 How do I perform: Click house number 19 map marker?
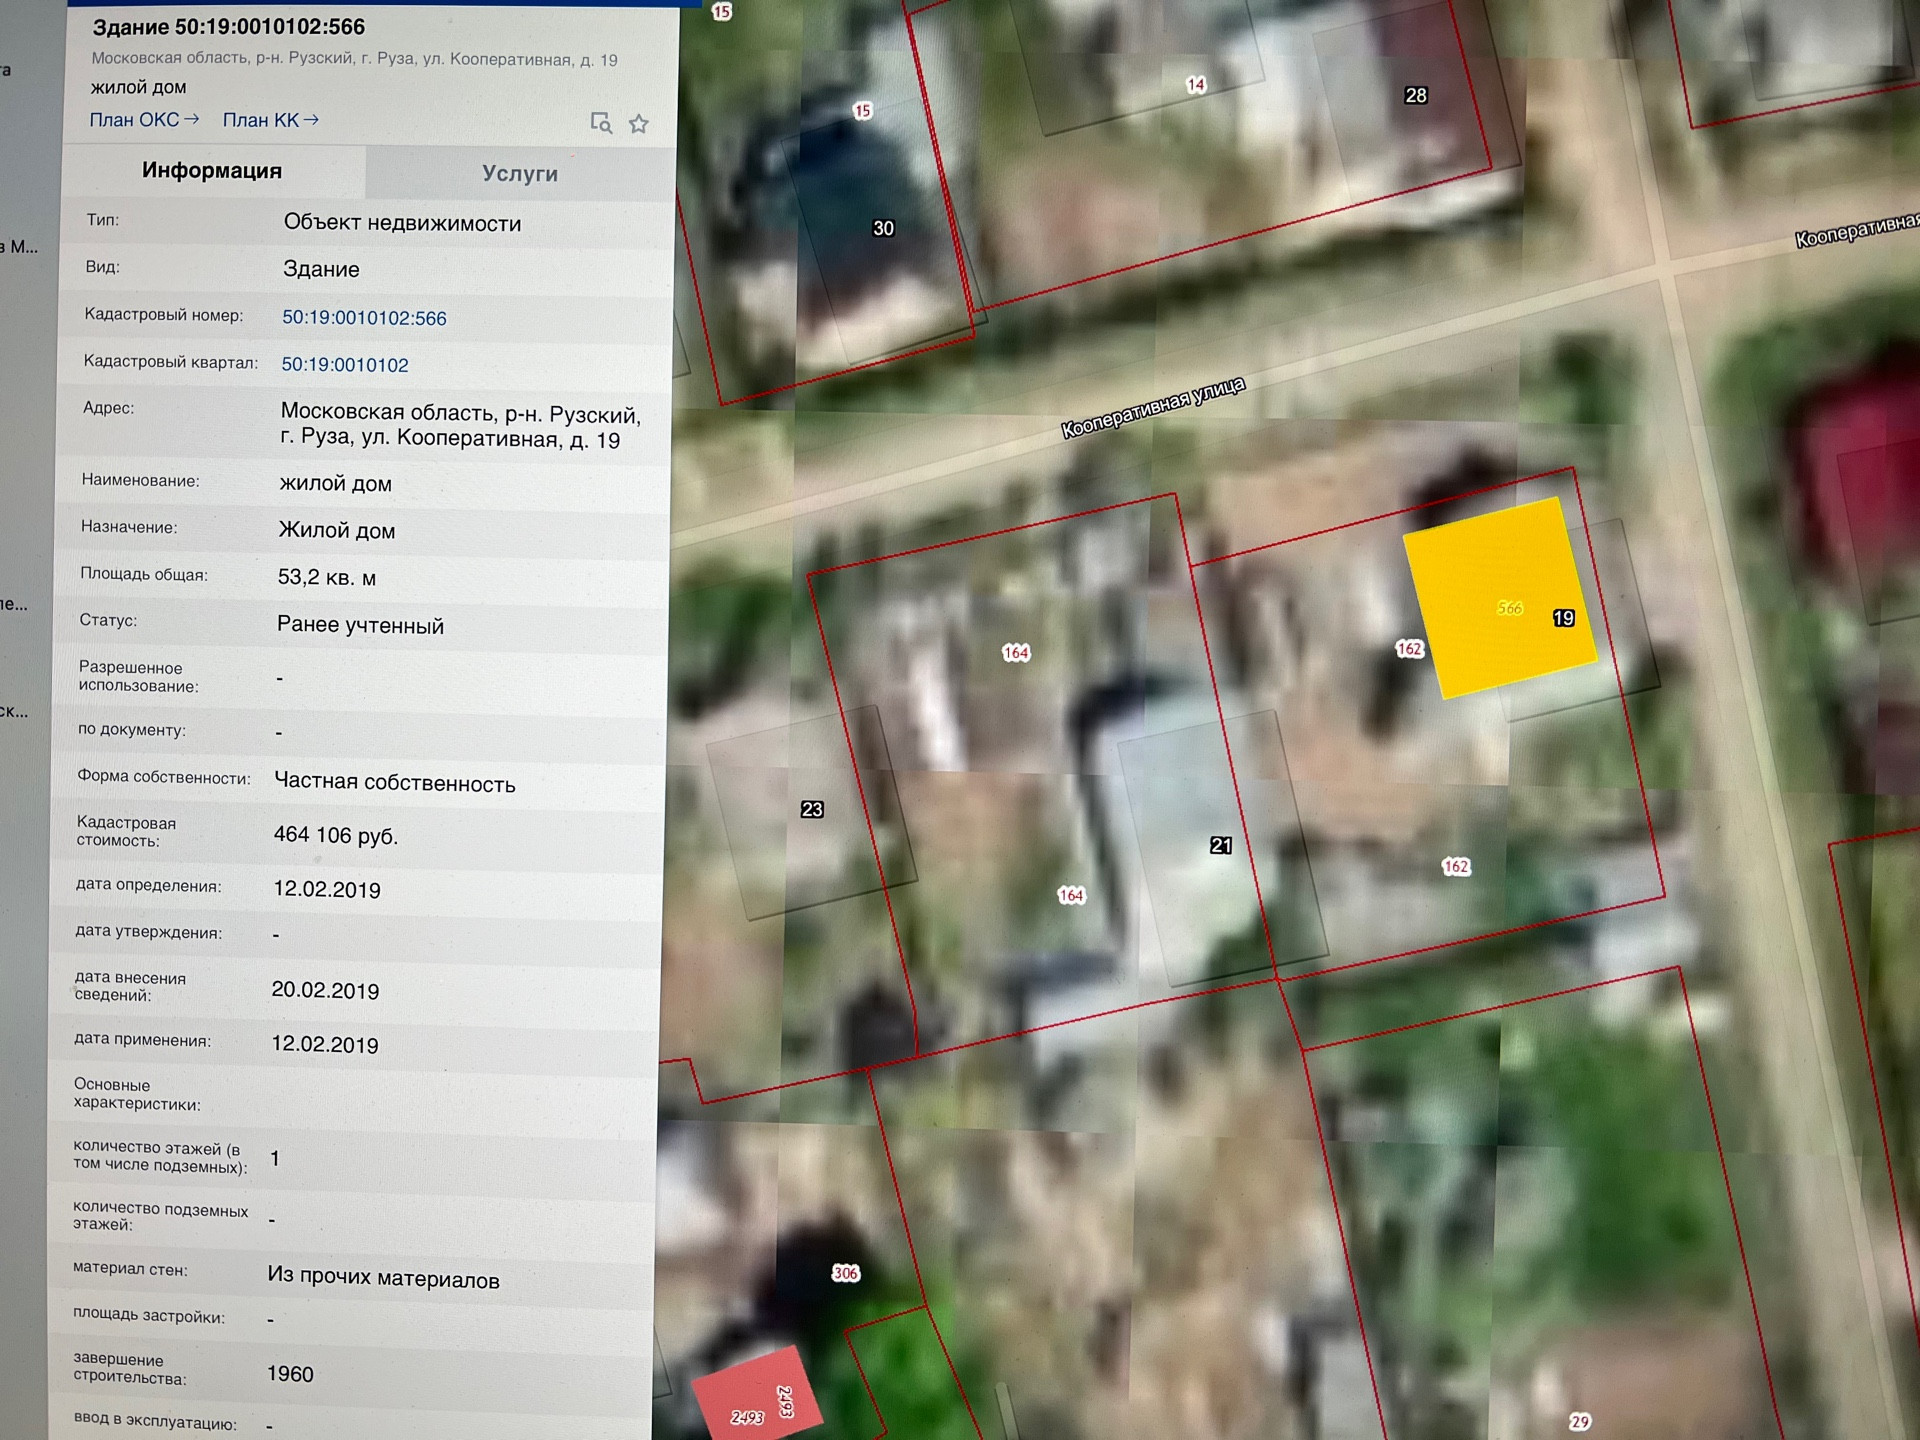pyautogui.click(x=1564, y=618)
